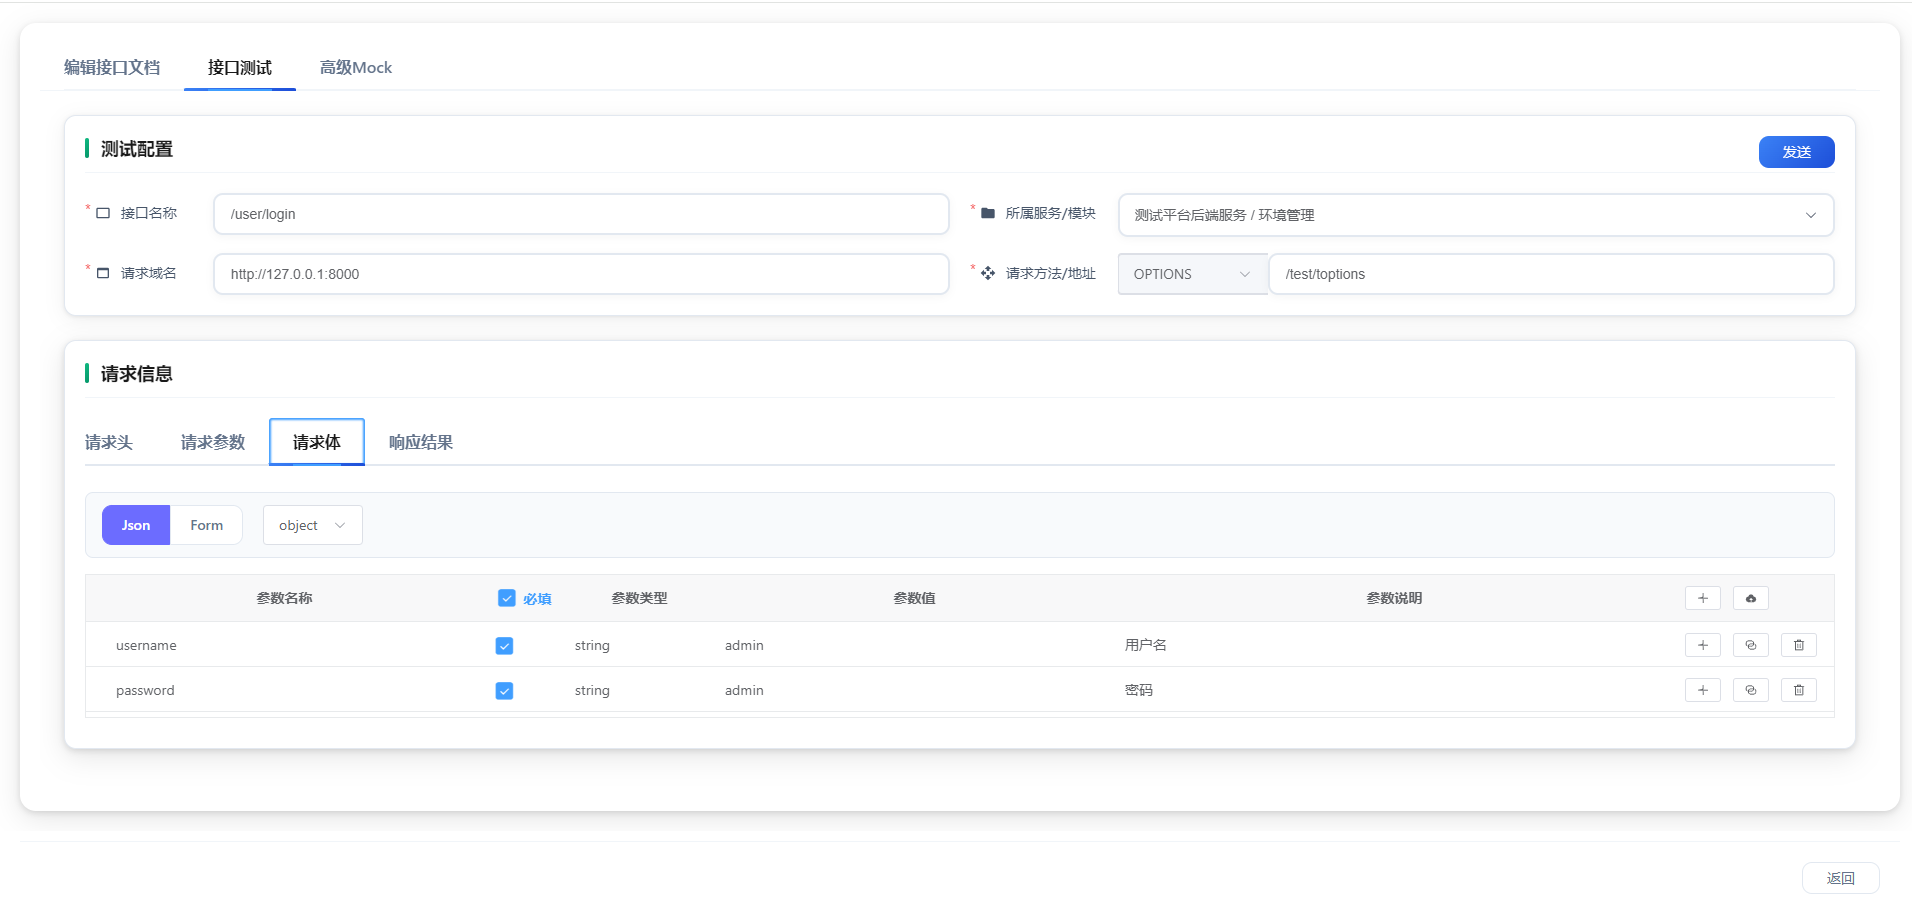This screenshot has width=1912, height=906.
Task: Click the trash icon on the password row
Action: 1798,690
